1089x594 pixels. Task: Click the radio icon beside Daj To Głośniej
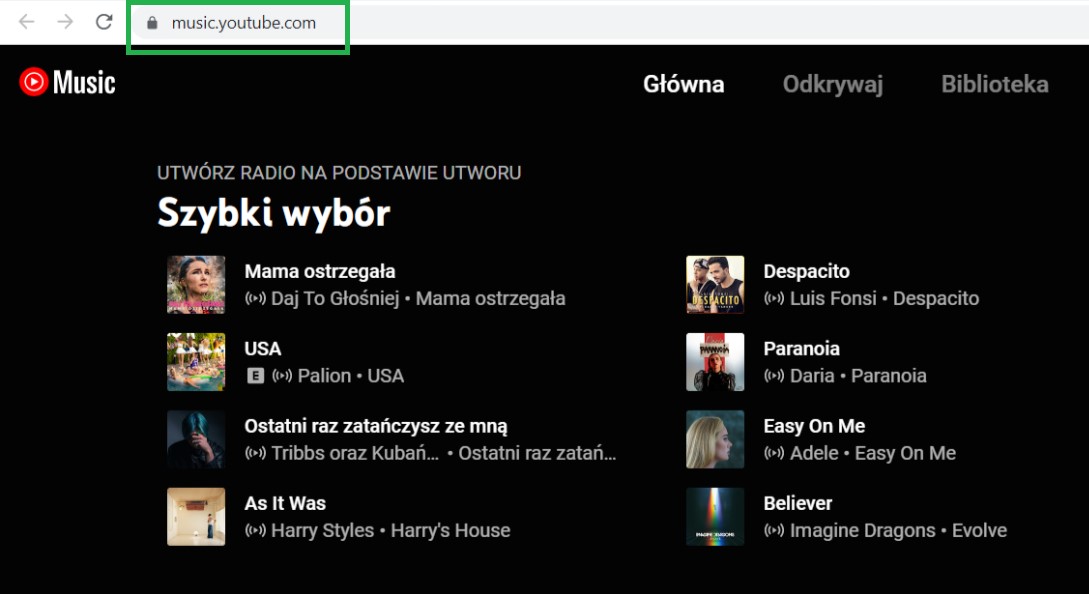255,299
